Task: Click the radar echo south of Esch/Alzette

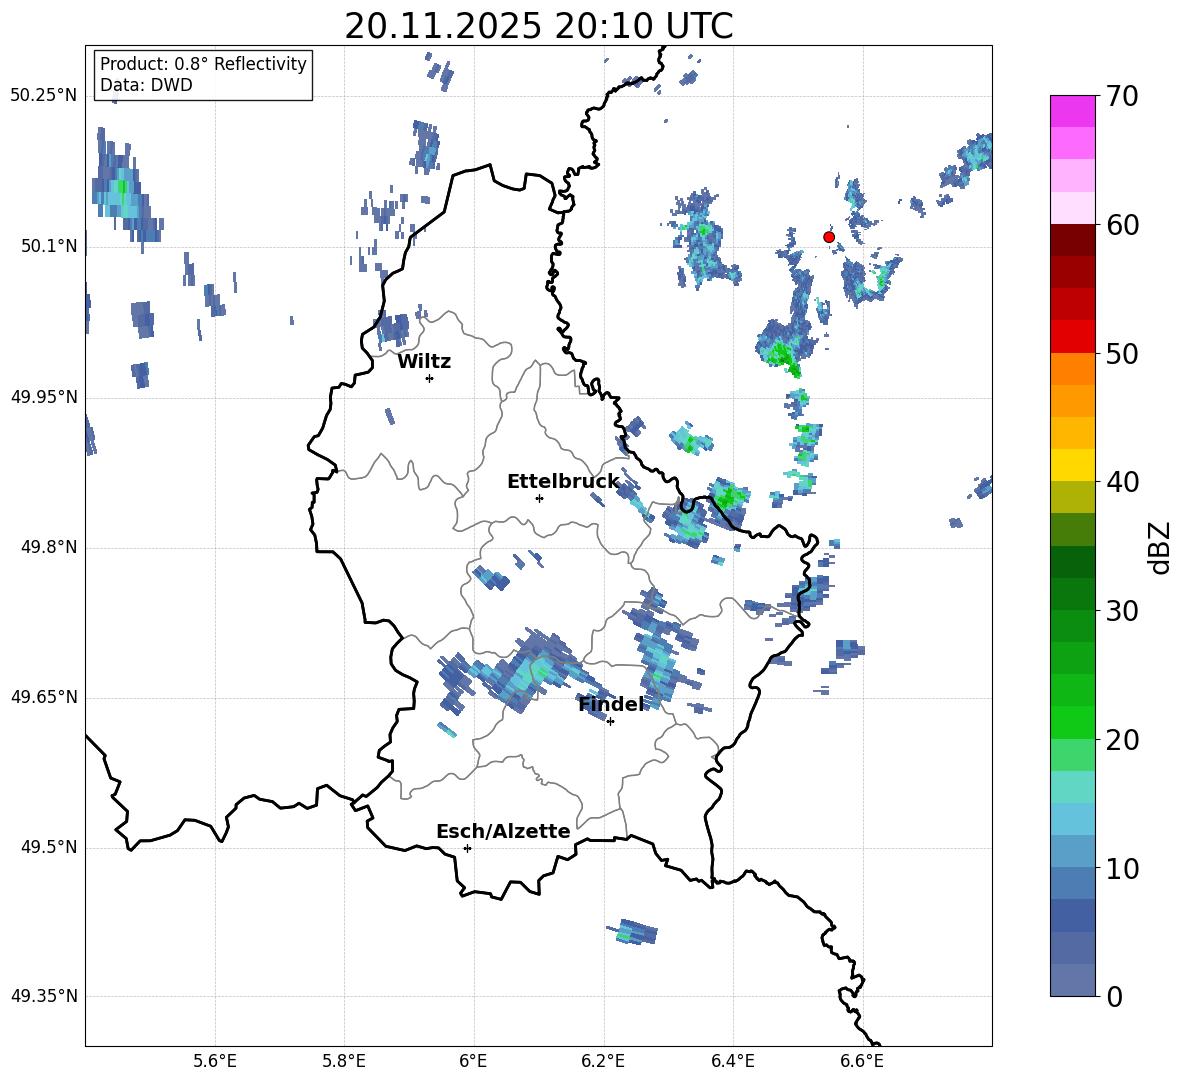Action: 633,932
